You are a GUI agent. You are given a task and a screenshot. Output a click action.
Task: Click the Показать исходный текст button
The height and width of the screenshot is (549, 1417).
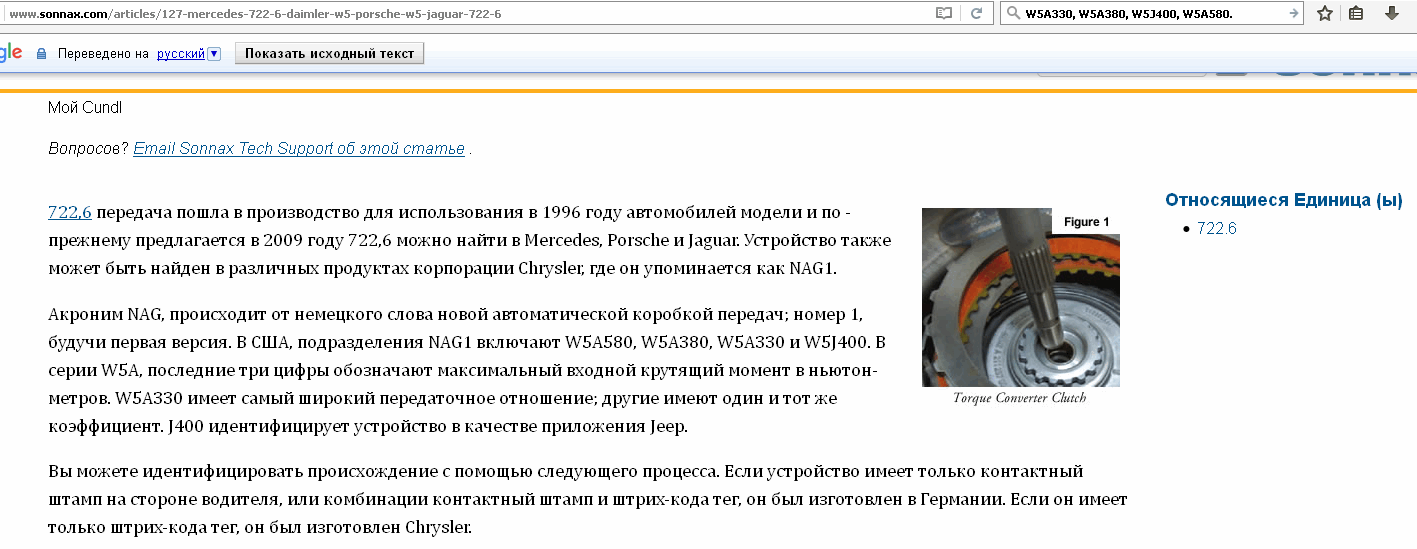[330, 54]
